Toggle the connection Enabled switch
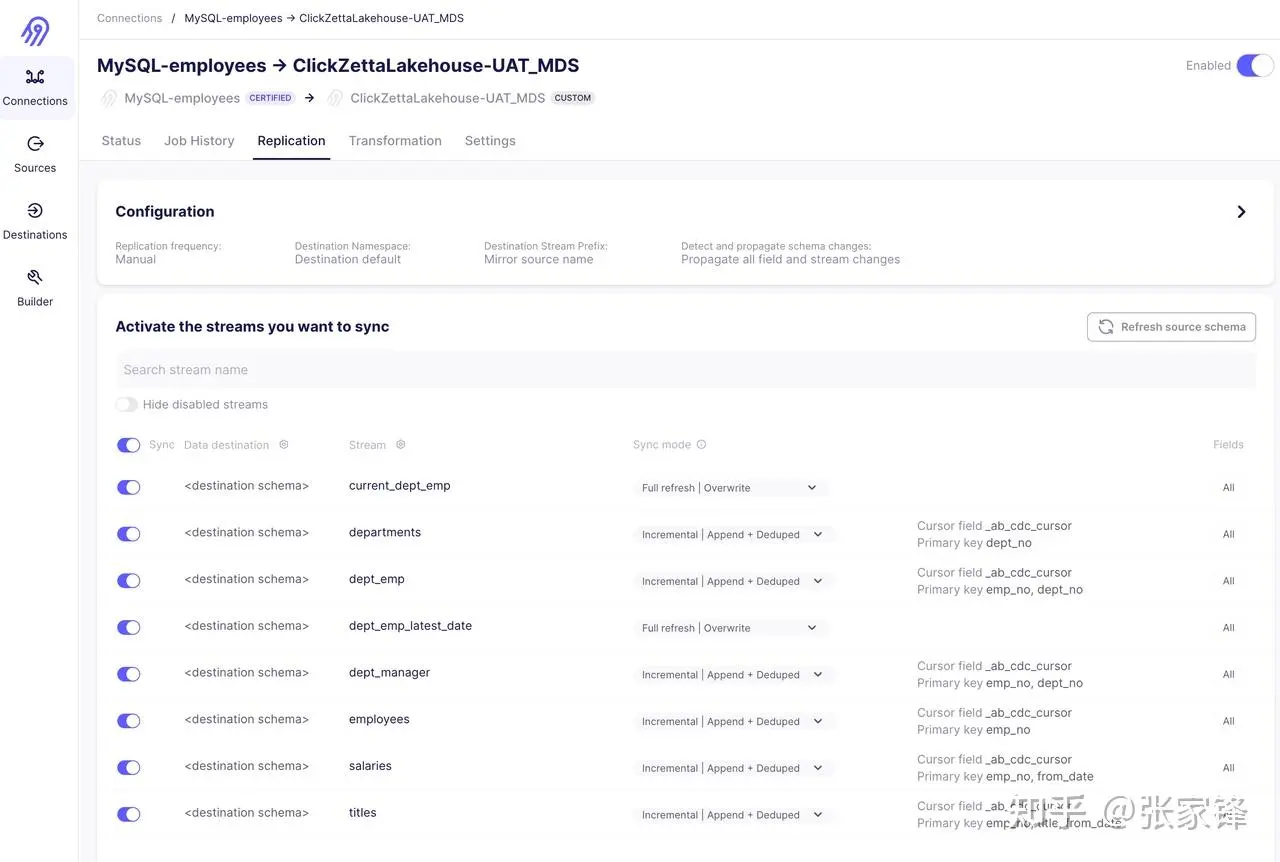Image resolution: width=1280 pixels, height=862 pixels. click(x=1255, y=66)
